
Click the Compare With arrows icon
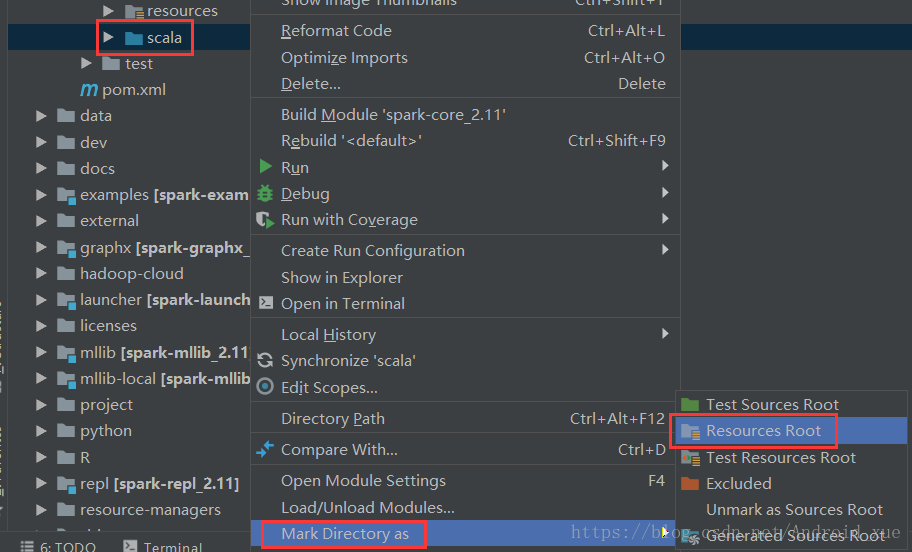coord(265,449)
